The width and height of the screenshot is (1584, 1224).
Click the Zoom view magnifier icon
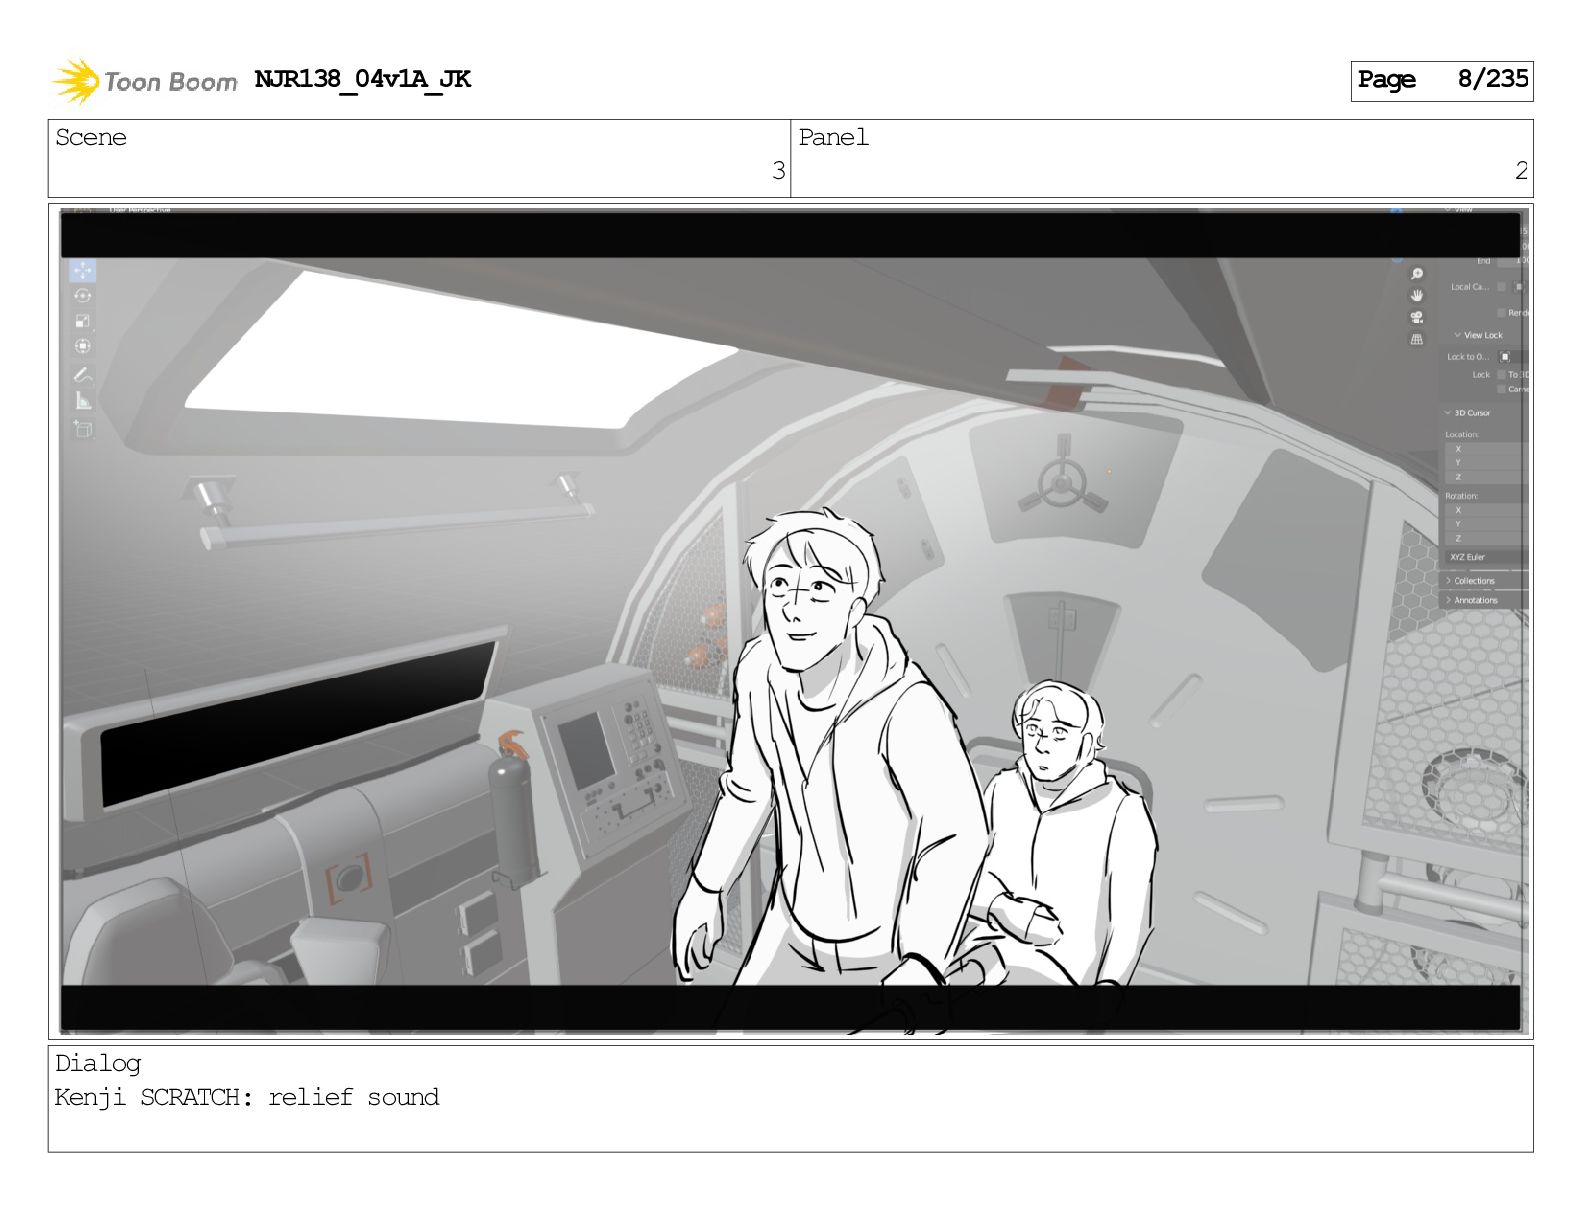(x=1416, y=273)
